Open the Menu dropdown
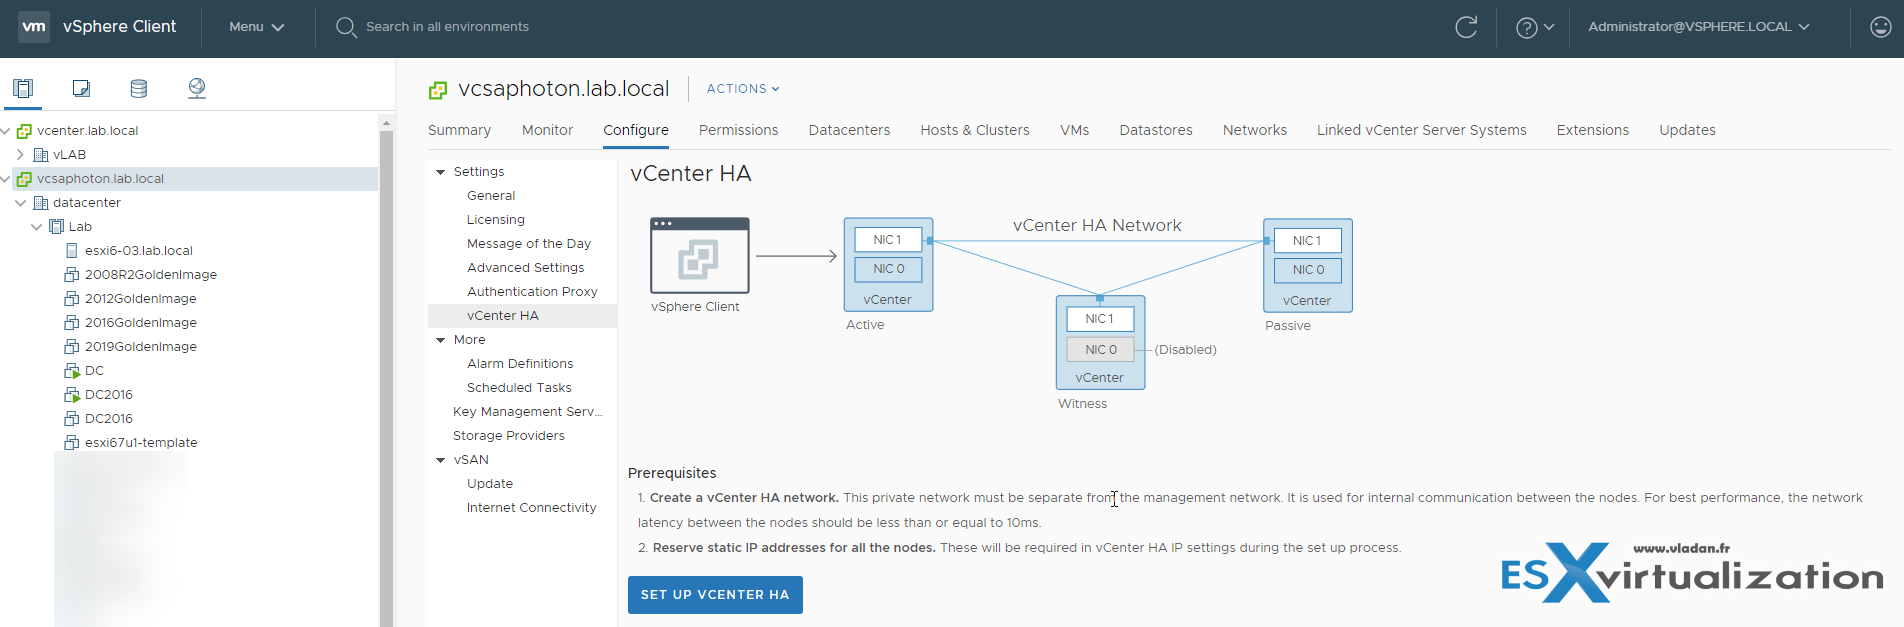This screenshot has height=627, width=1904. tap(256, 27)
